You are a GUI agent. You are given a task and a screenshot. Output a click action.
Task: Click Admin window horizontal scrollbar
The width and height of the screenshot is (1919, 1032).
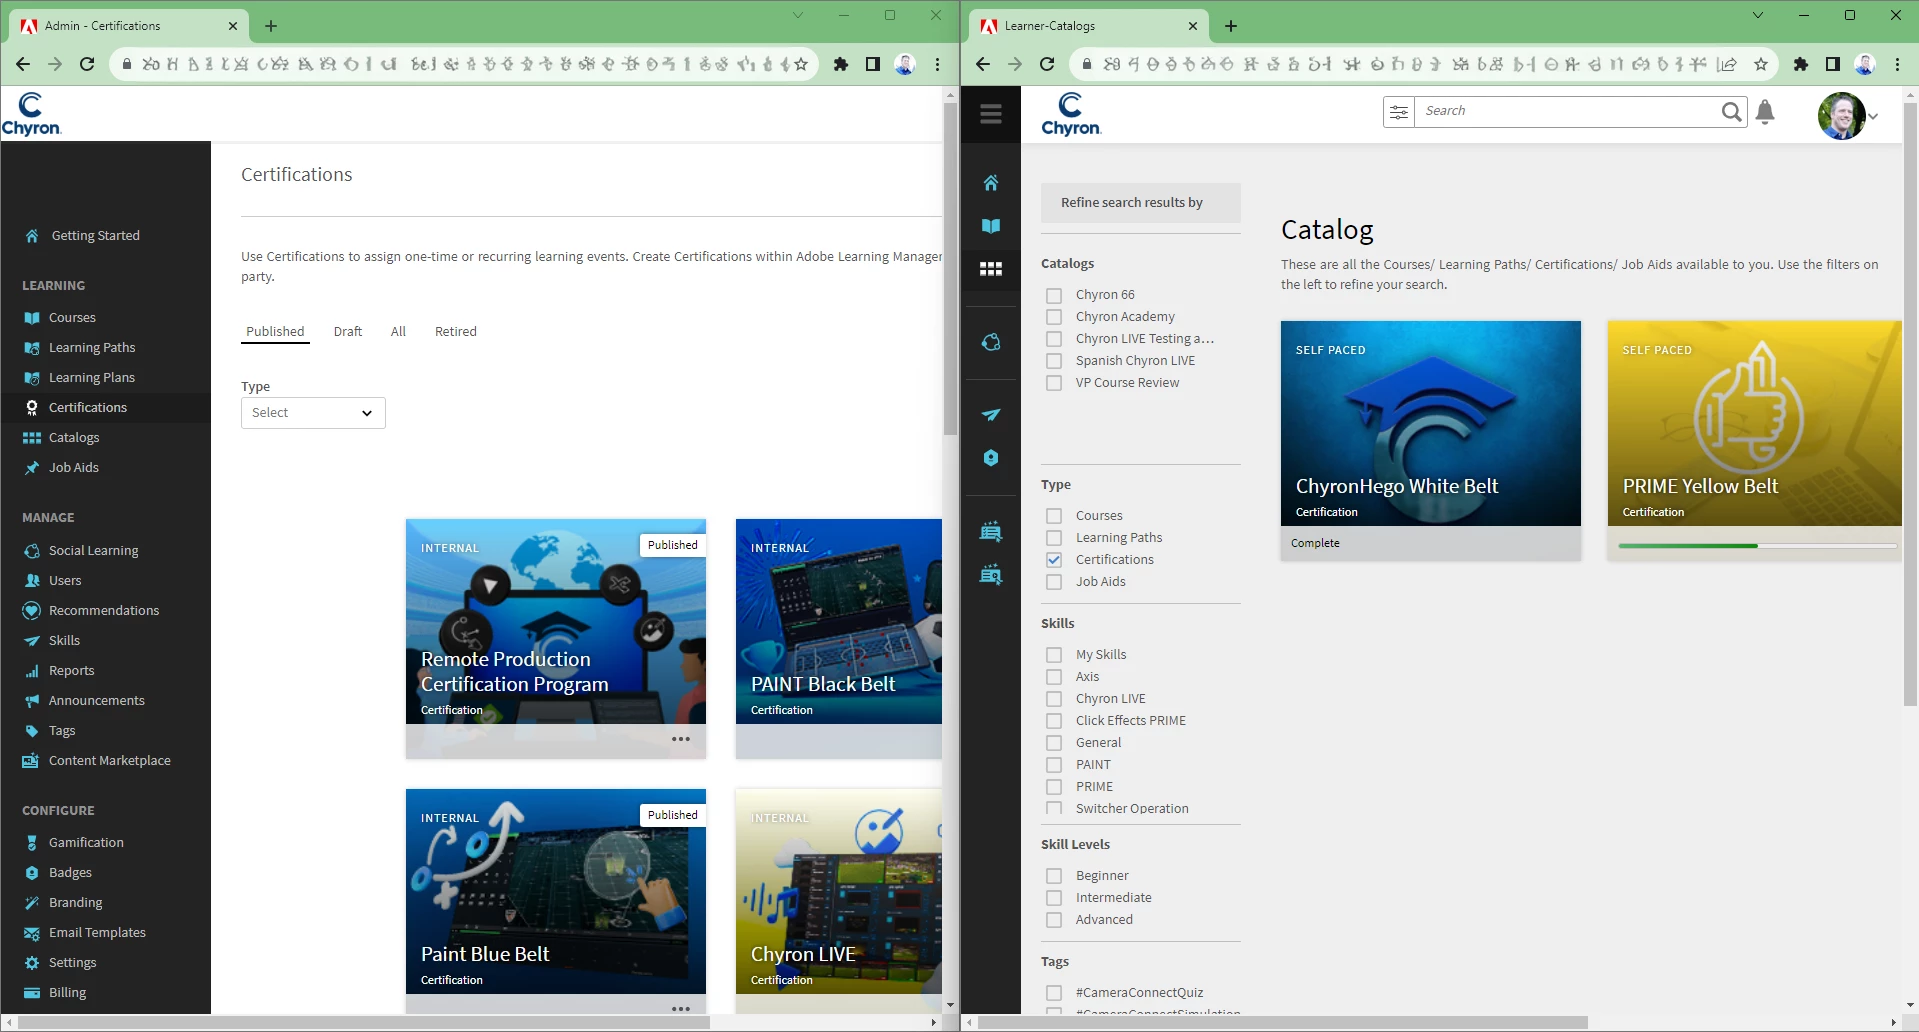(364, 1022)
